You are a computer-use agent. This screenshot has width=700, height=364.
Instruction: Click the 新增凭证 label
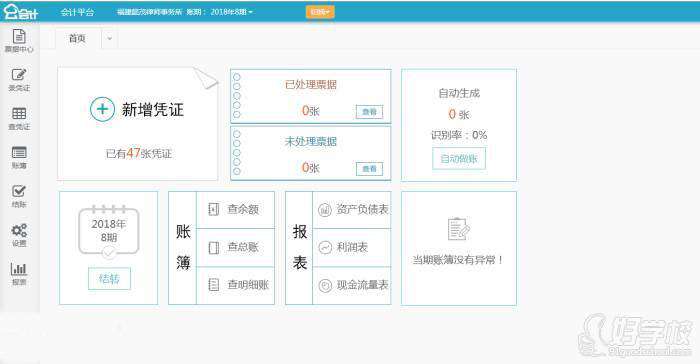pyautogui.click(x=153, y=109)
